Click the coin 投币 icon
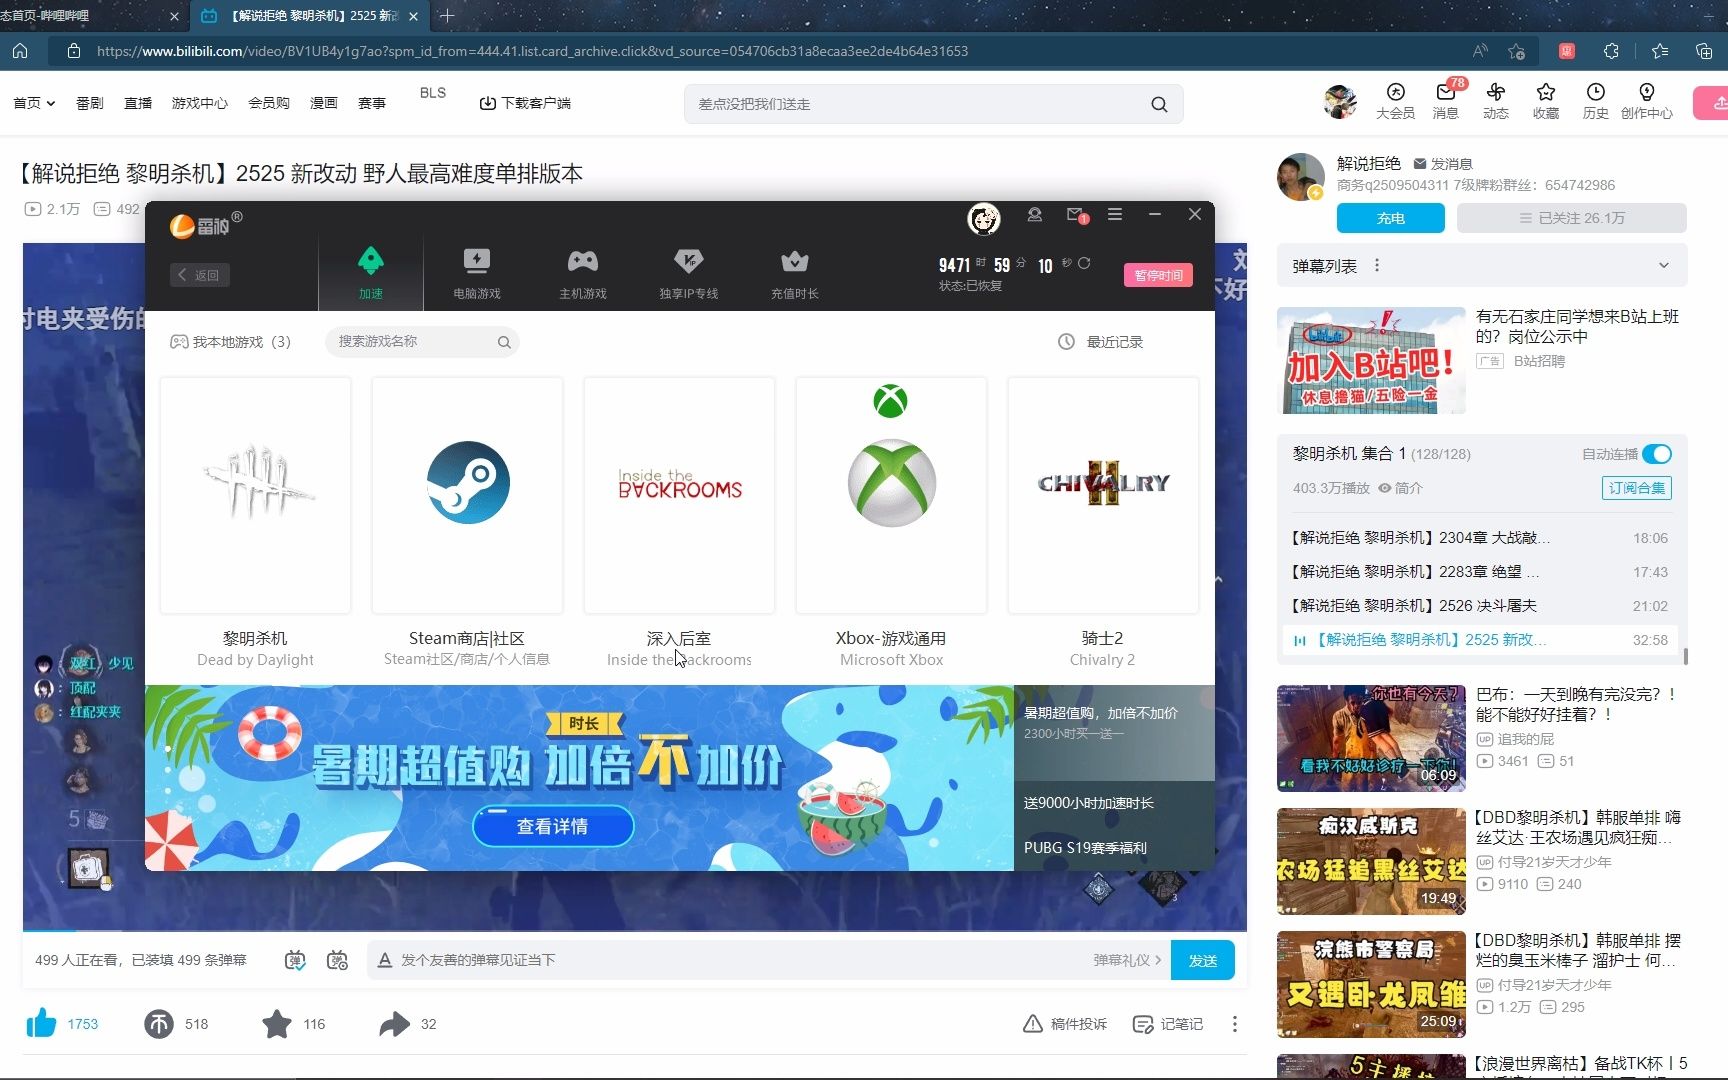This screenshot has height=1080, width=1728. pos(159,1024)
